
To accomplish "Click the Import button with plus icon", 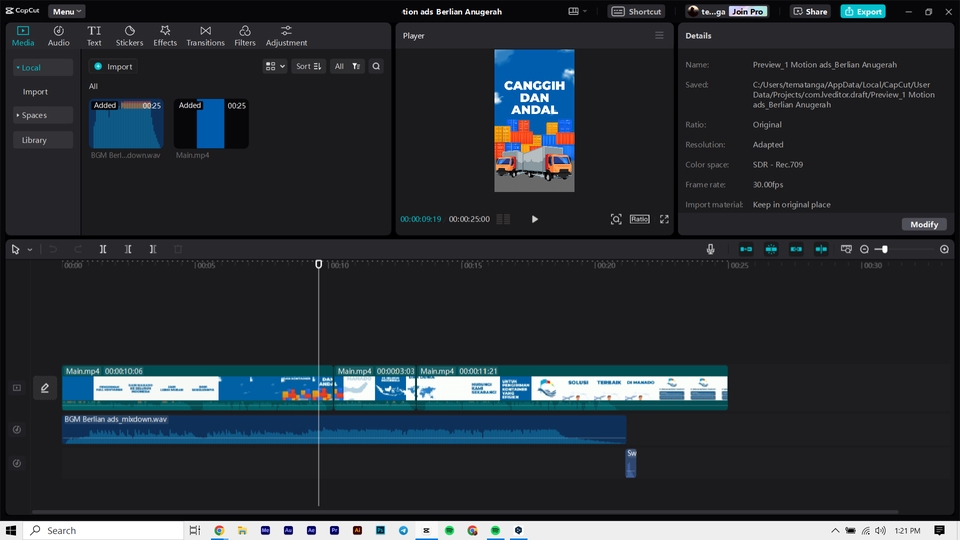I will coord(114,66).
